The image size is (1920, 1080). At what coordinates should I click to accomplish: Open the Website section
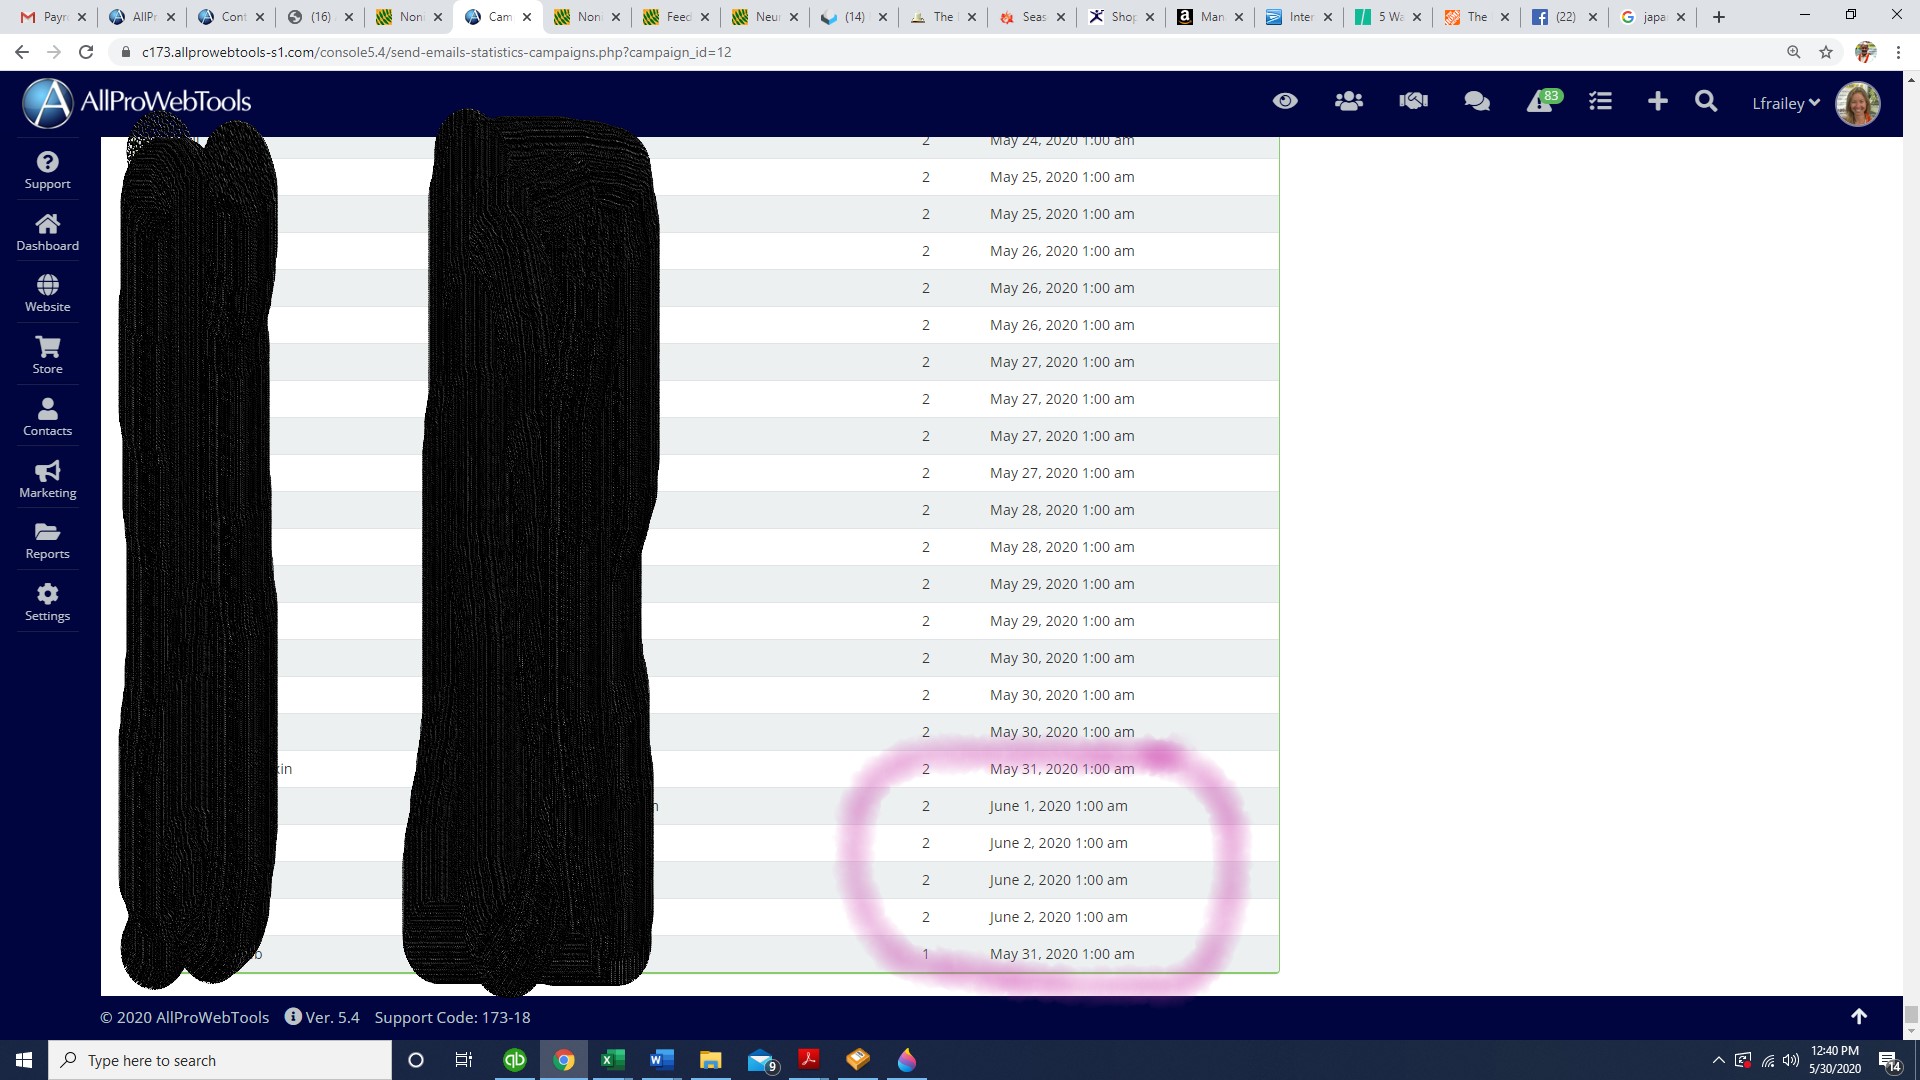pos(47,293)
